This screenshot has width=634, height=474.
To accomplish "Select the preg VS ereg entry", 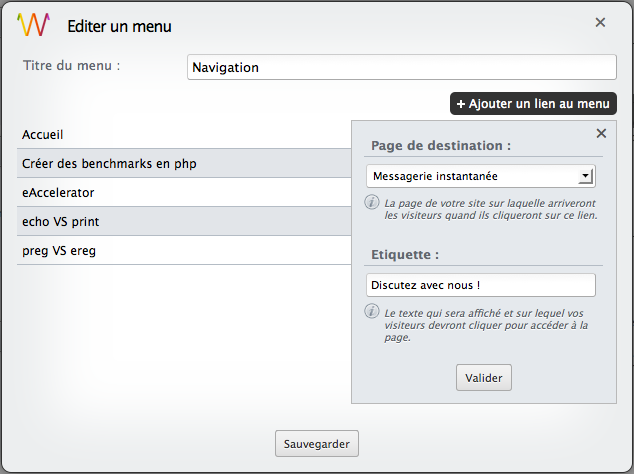I will 184,251.
